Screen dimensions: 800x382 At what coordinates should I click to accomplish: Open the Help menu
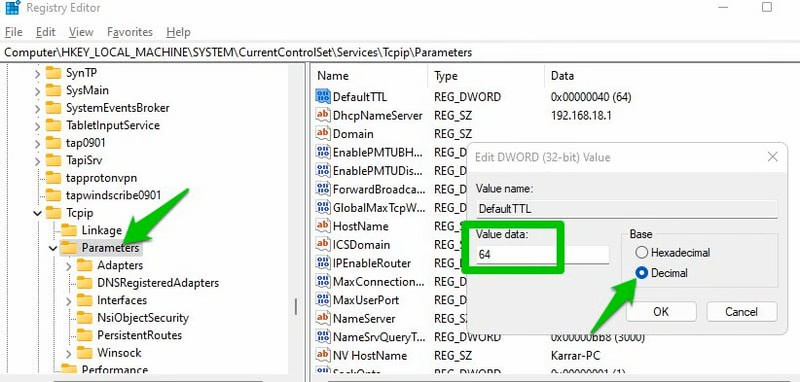point(178,32)
